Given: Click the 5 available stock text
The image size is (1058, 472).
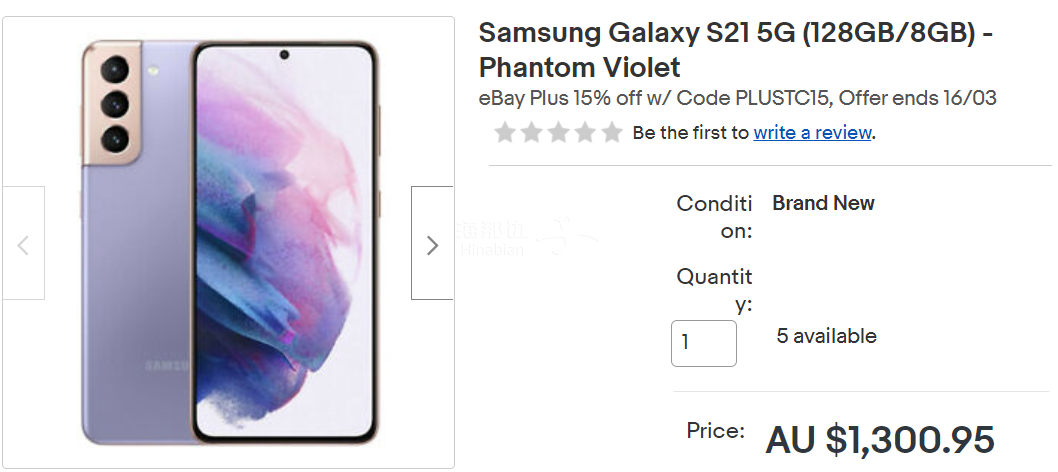Looking at the screenshot, I should (827, 336).
